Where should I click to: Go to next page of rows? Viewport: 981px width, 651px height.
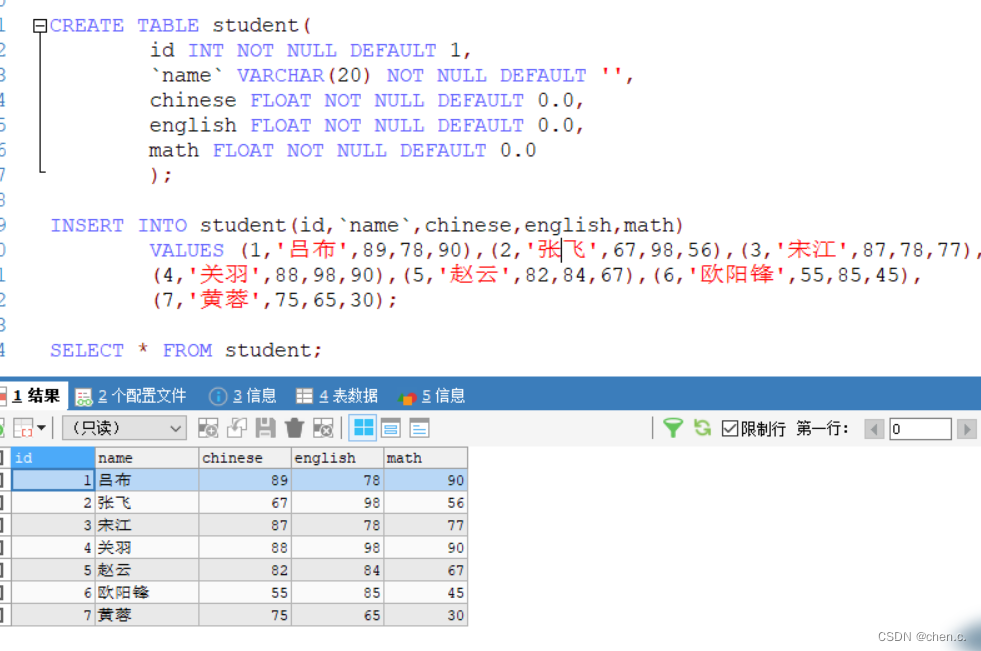(x=967, y=429)
